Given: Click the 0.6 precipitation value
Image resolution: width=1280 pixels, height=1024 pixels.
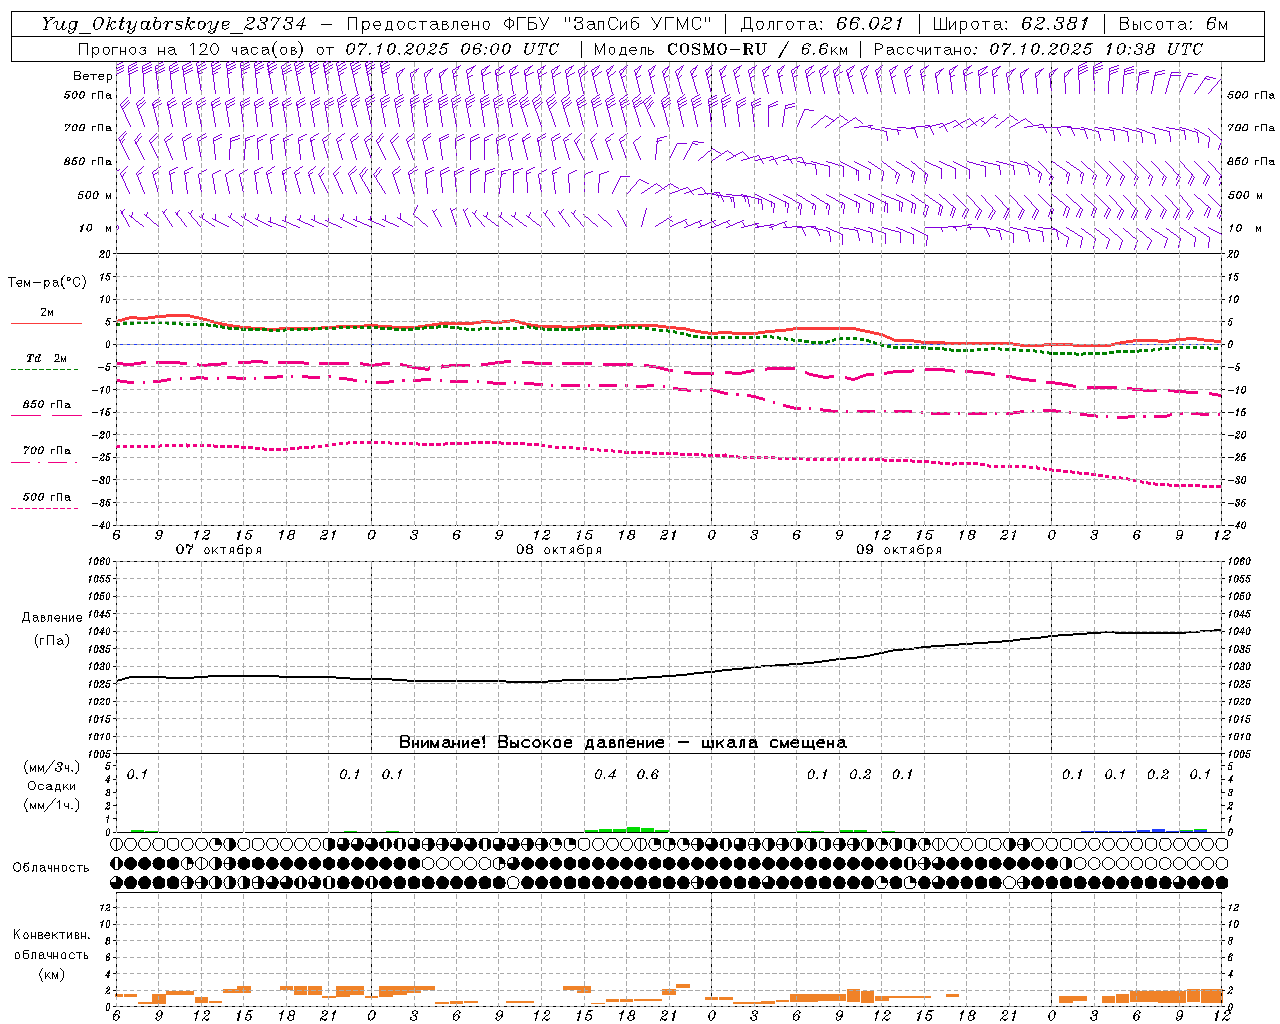Looking at the screenshot, I should [648, 774].
